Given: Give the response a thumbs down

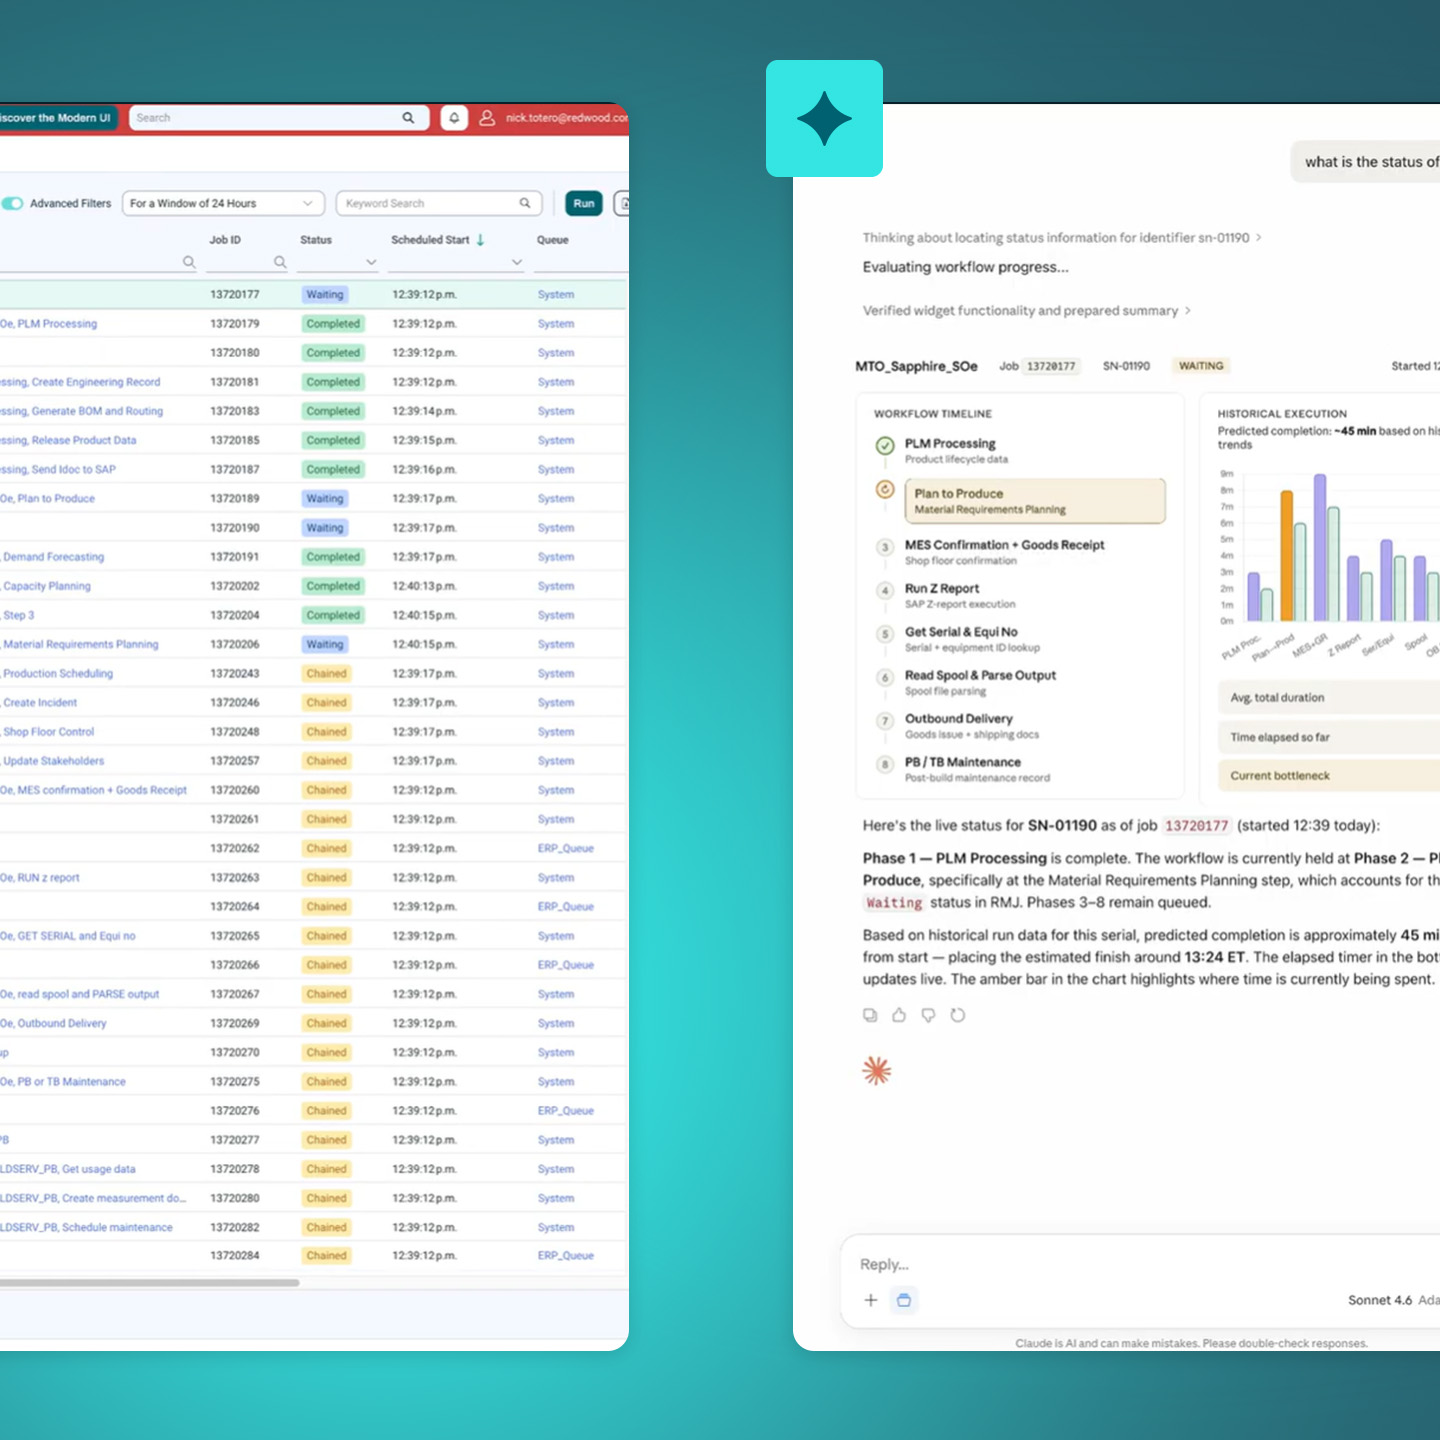Looking at the screenshot, I should point(928,1015).
